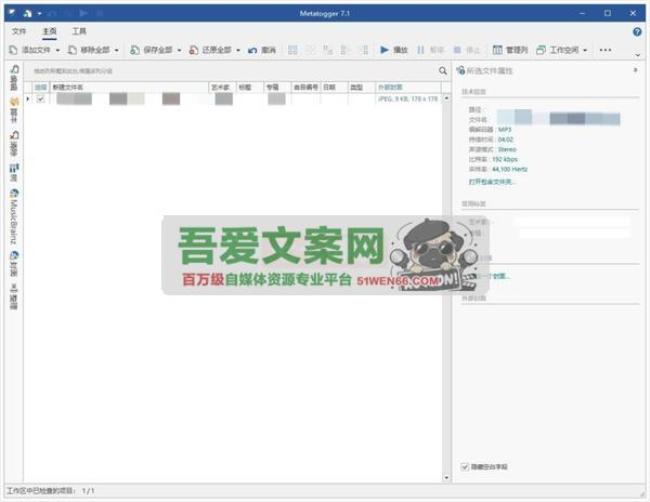650x502 pixels.
Task: Click the magnifier search icon
Action: (443, 71)
